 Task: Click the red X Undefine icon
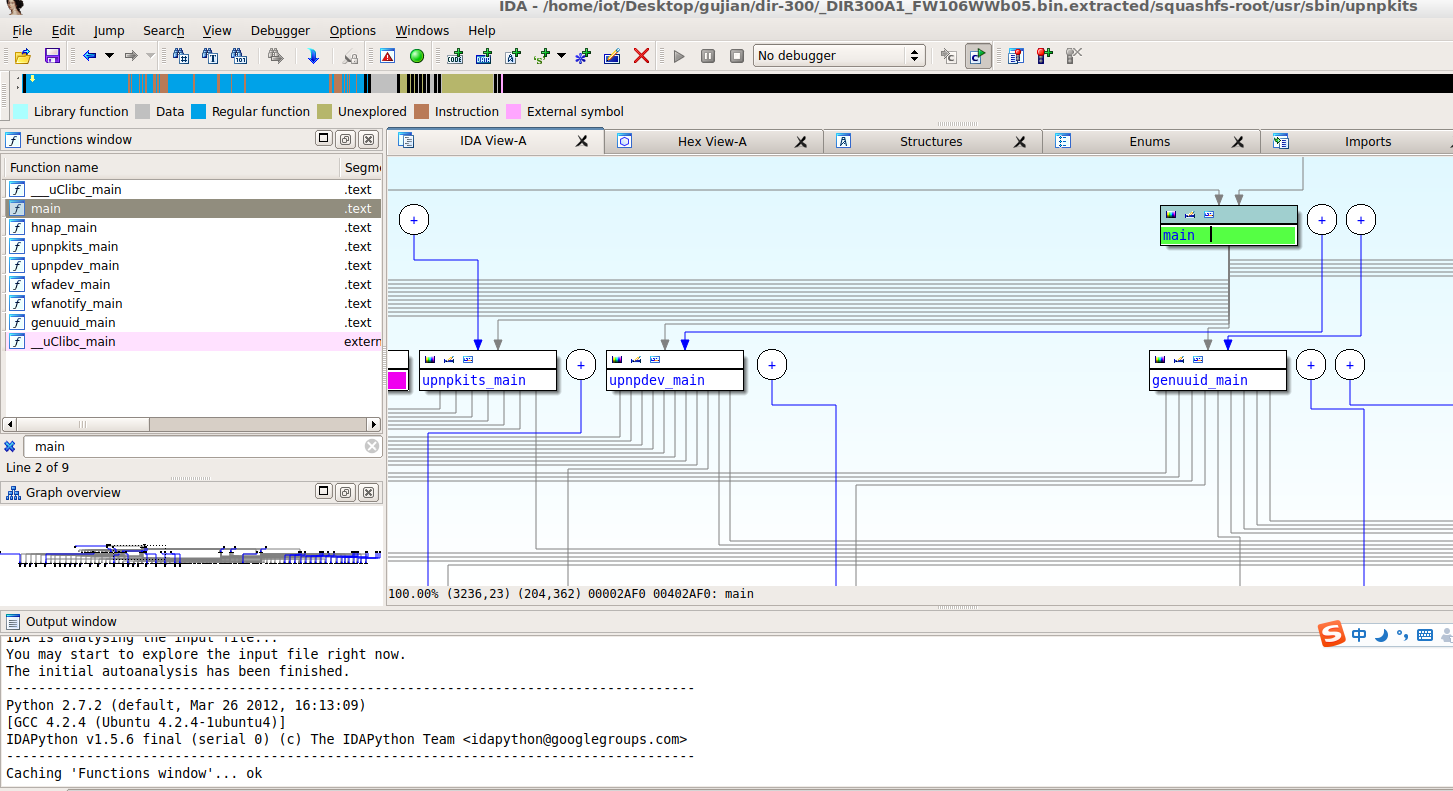642,55
